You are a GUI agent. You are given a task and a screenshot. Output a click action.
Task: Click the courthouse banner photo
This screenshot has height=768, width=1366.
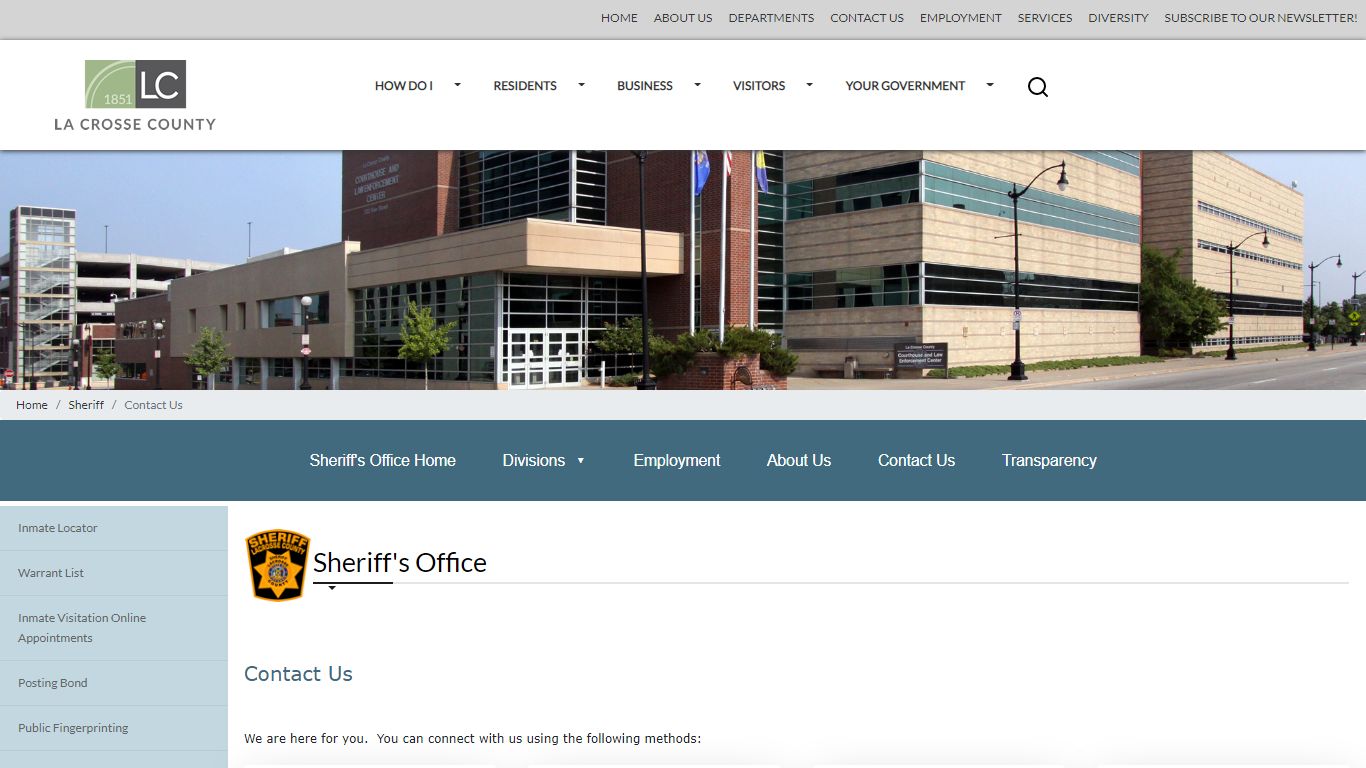[x=683, y=270]
